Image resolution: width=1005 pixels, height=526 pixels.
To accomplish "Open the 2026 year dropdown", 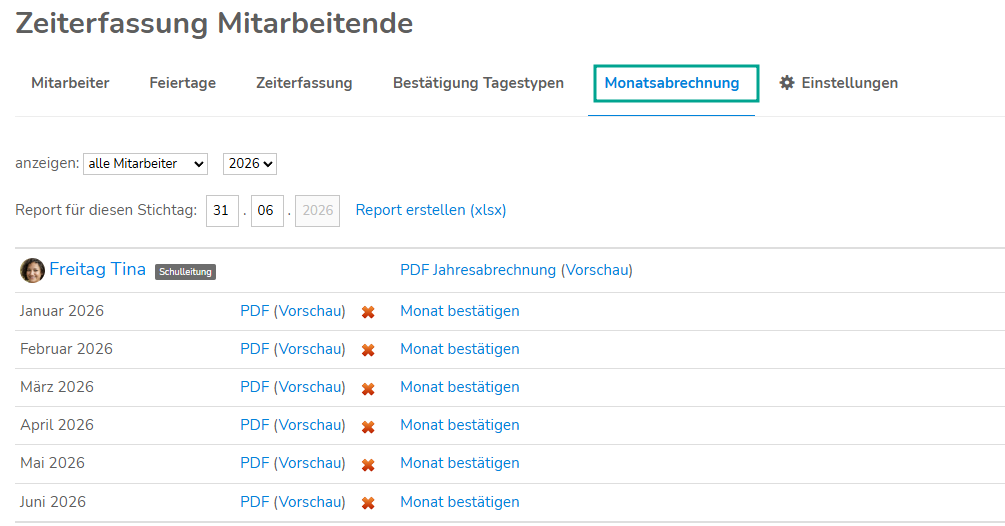I will click(x=250, y=164).
